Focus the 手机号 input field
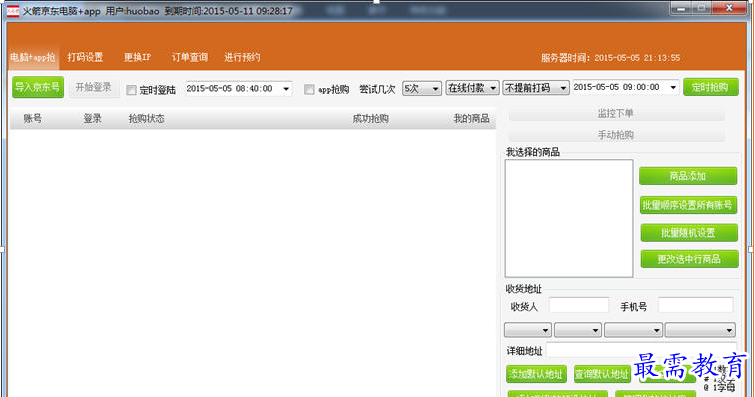This screenshot has width=755, height=397. click(695, 306)
